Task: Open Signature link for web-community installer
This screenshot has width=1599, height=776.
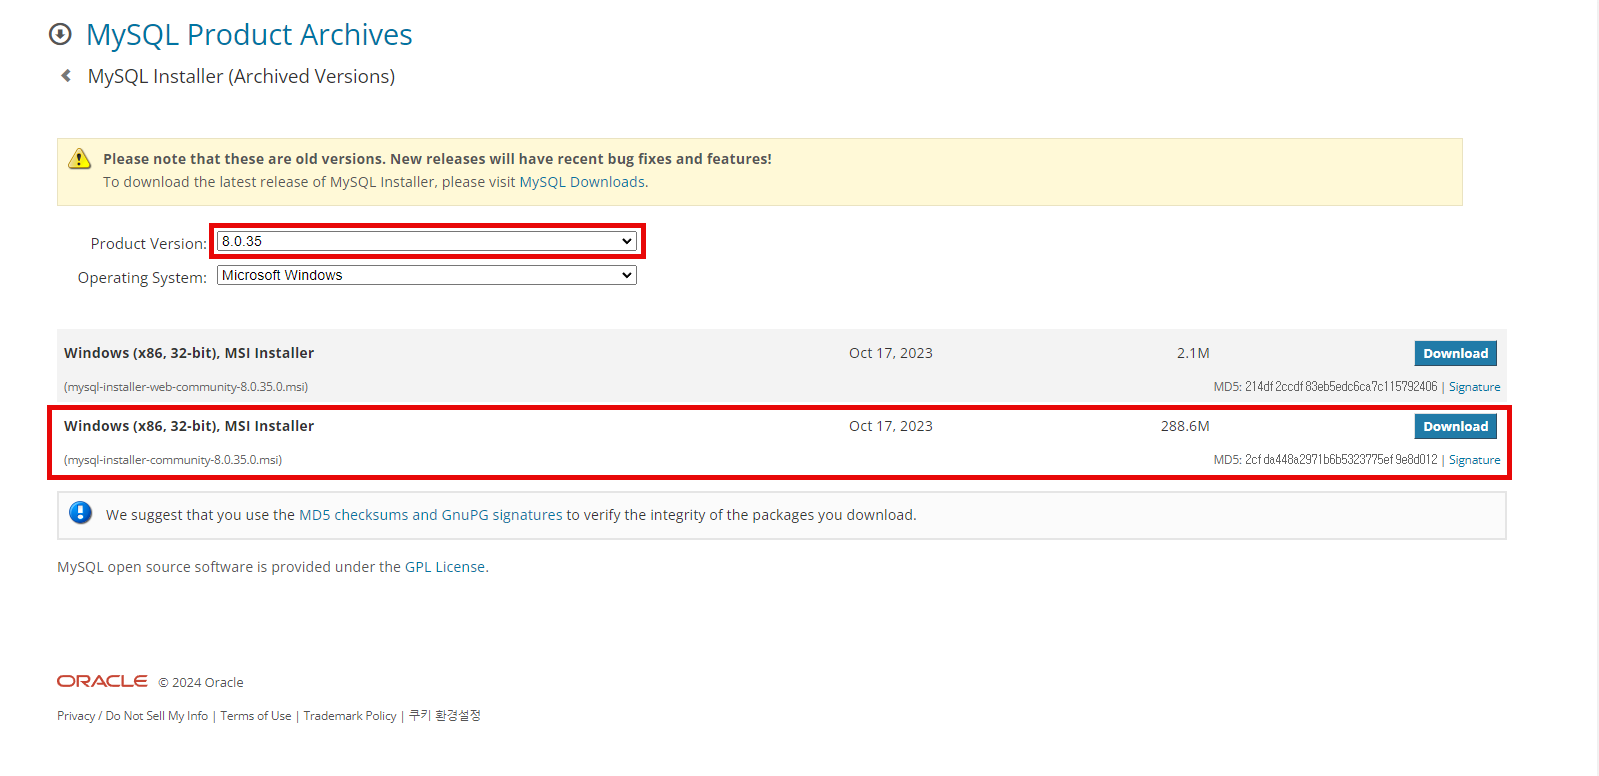Action: (x=1474, y=387)
